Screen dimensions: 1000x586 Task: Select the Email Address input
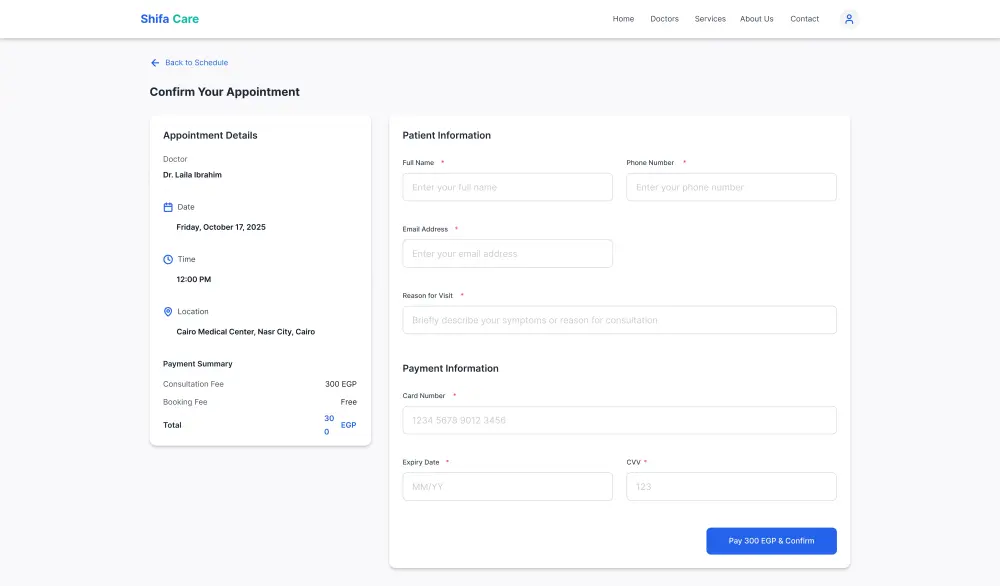507,254
